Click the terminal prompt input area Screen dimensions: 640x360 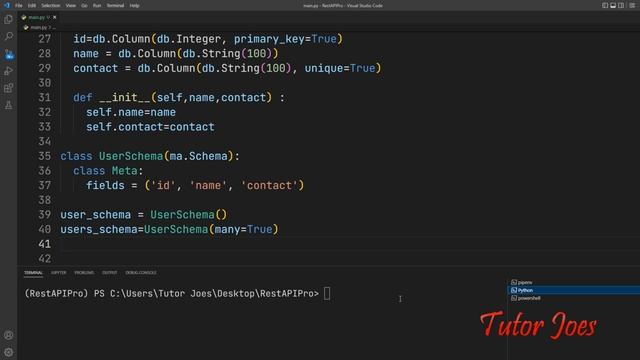pos(327,293)
